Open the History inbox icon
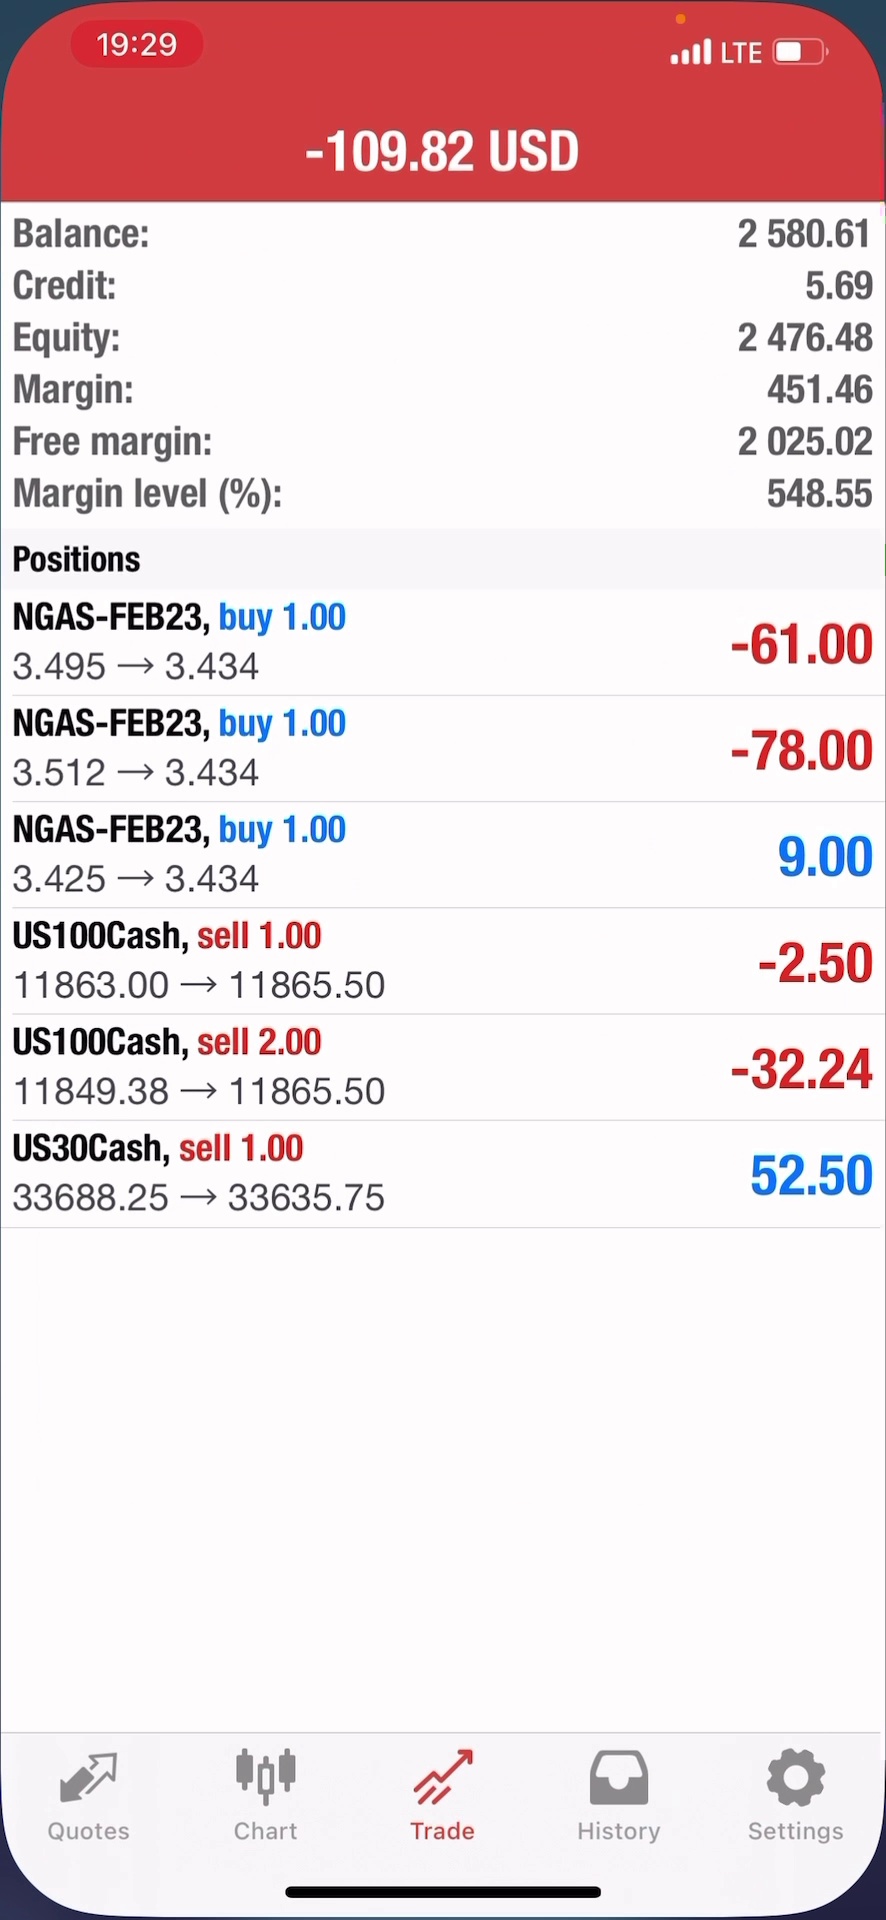The height and width of the screenshot is (1920, 886). pyautogui.click(x=619, y=1779)
